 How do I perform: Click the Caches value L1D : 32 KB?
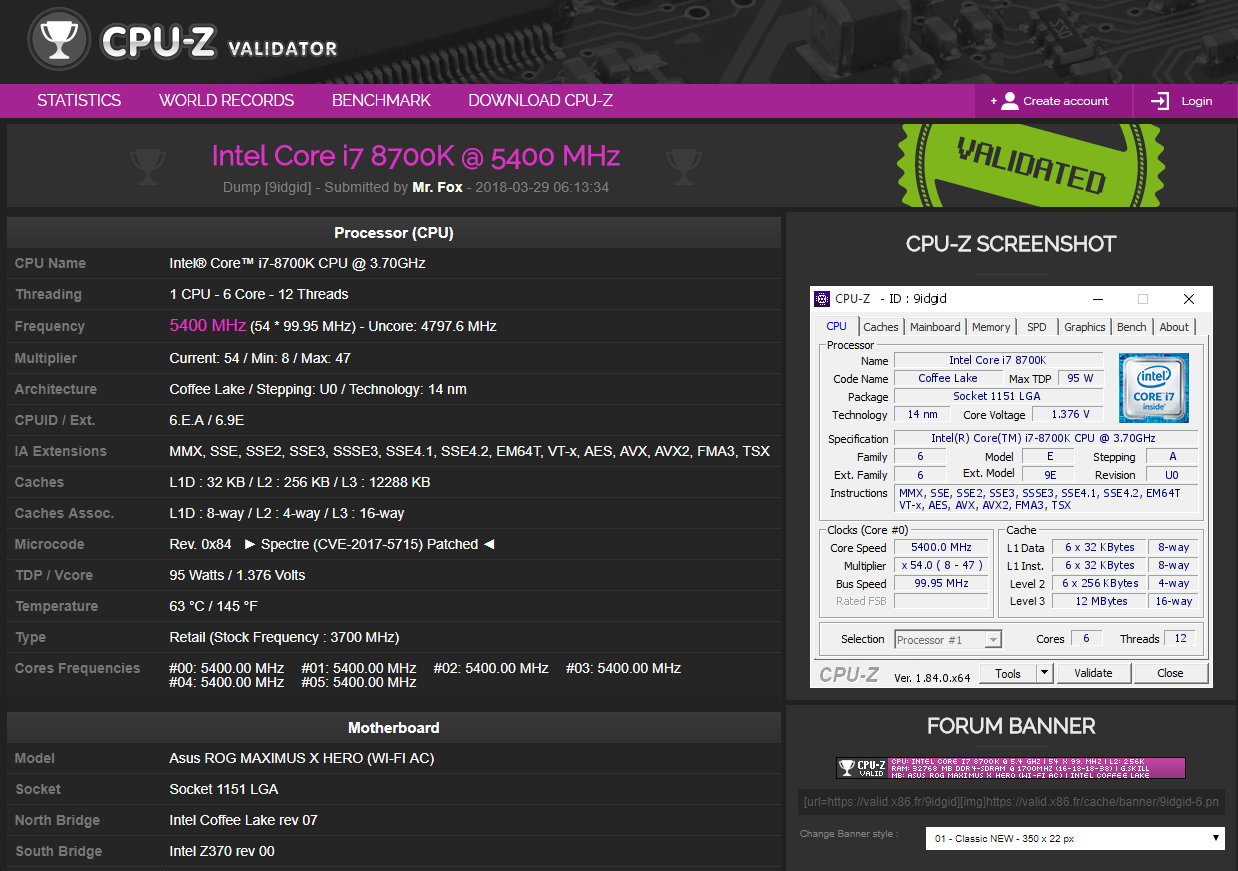coord(300,482)
